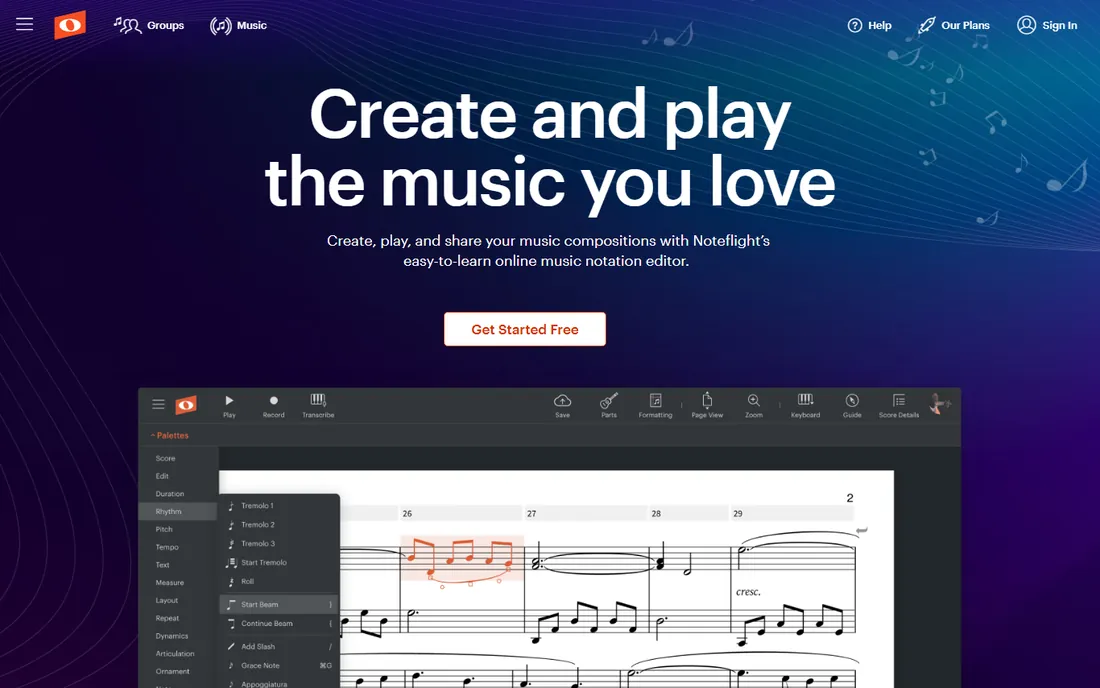This screenshot has width=1100, height=688.
Task: Open the Repeat palette
Action: coord(168,618)
